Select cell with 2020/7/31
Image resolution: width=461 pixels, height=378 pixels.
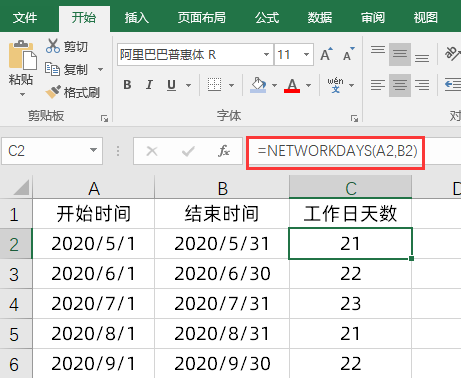[x=222, y=304]
